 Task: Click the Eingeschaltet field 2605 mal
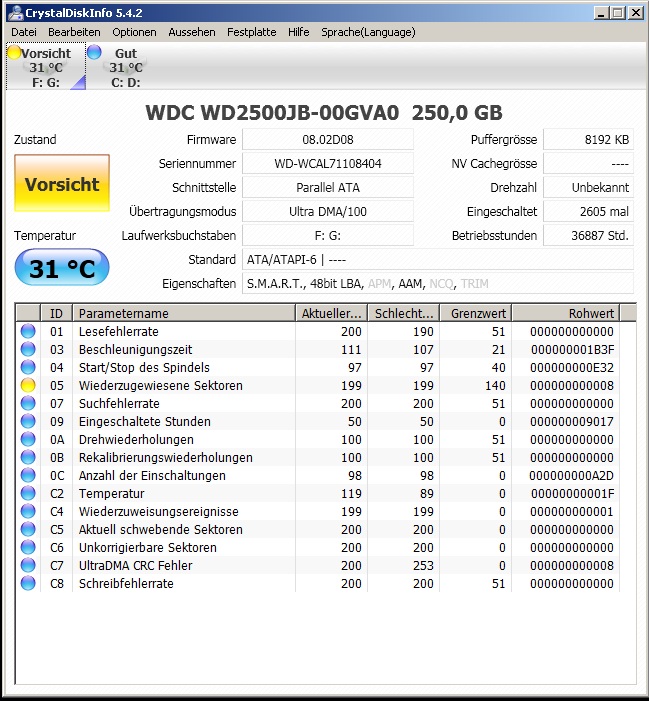[x=588, y=211]
